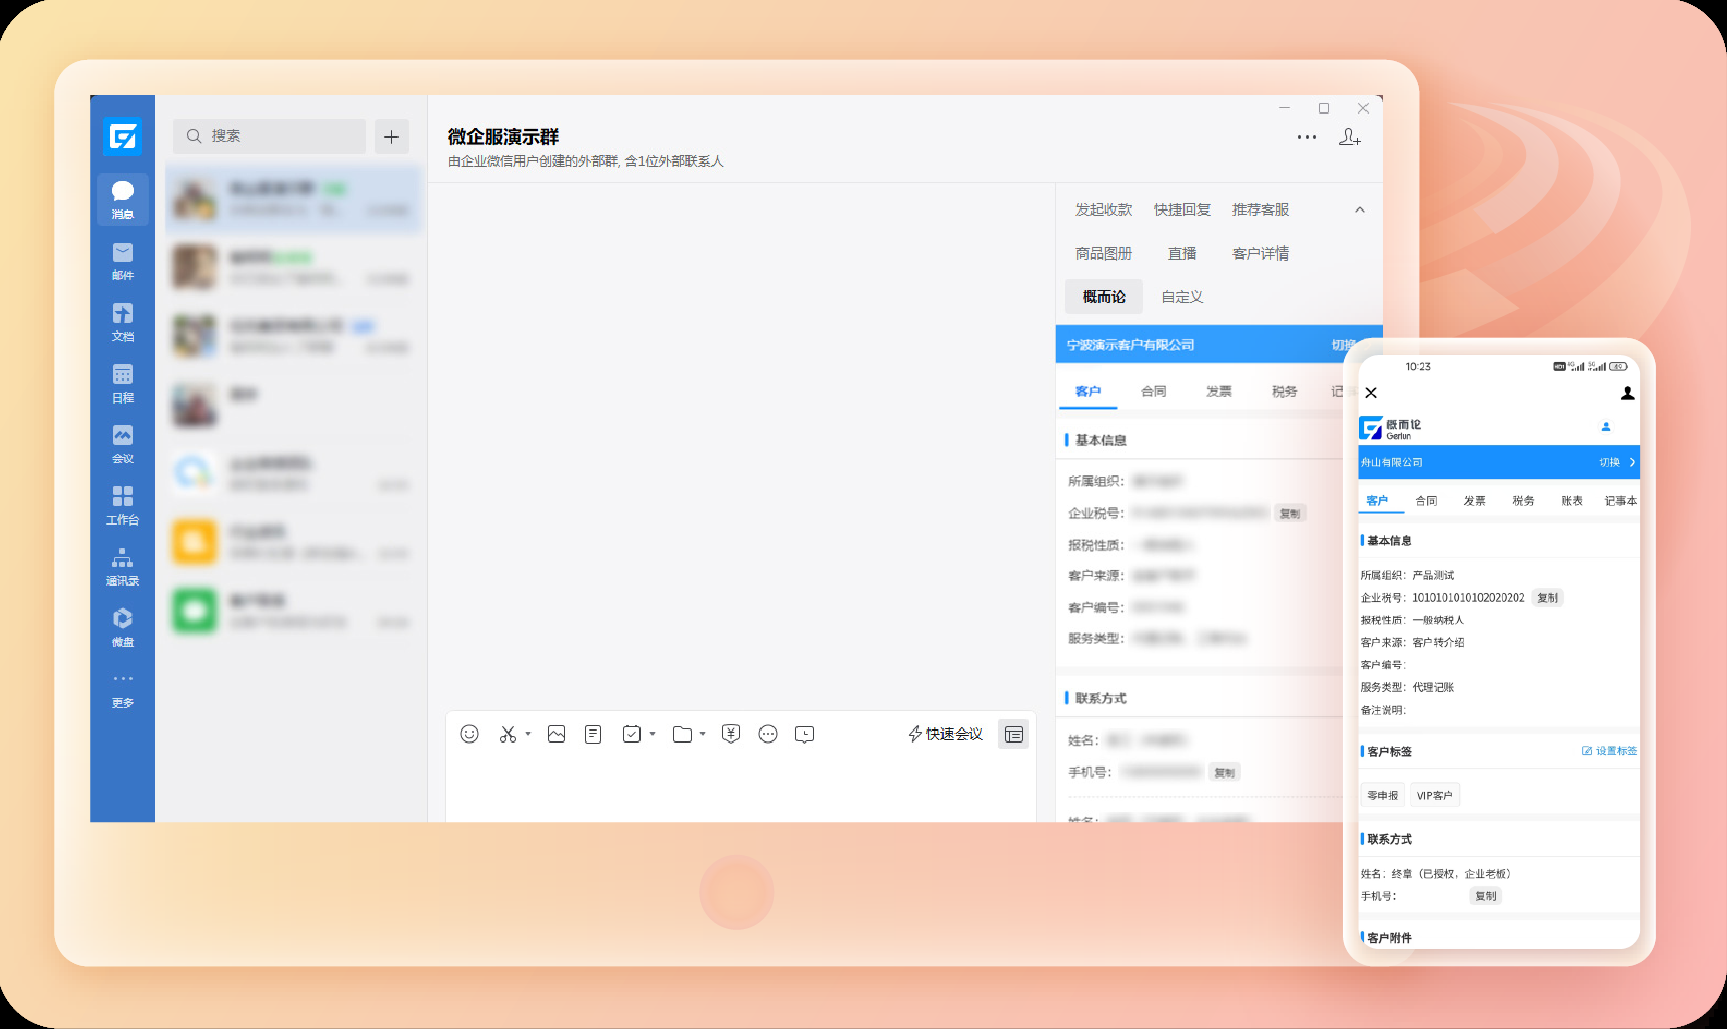Image resolution: width=1727 pixels, height=1029 pixels.
Task: Select the VIP客户 tag on the phone
Action: 1434,795
